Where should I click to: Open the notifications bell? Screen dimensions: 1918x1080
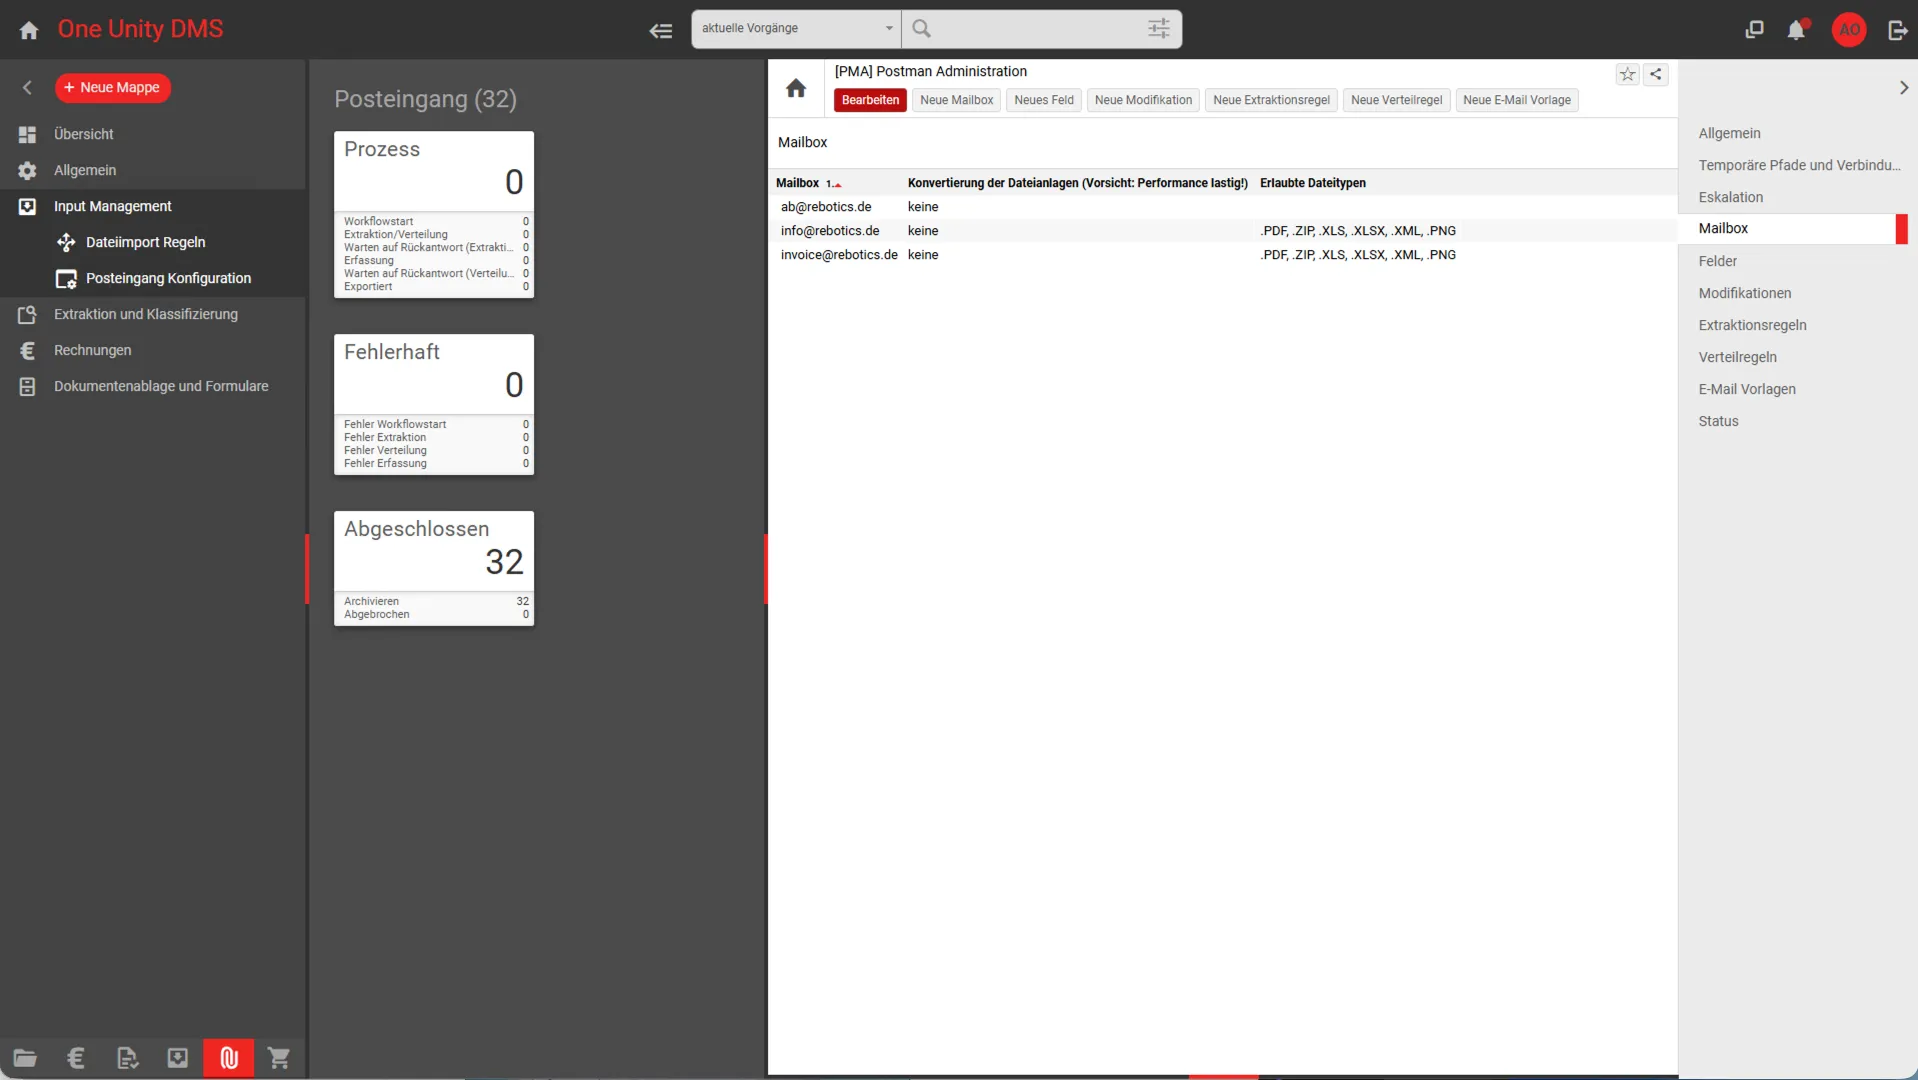tap(1797, 30)
